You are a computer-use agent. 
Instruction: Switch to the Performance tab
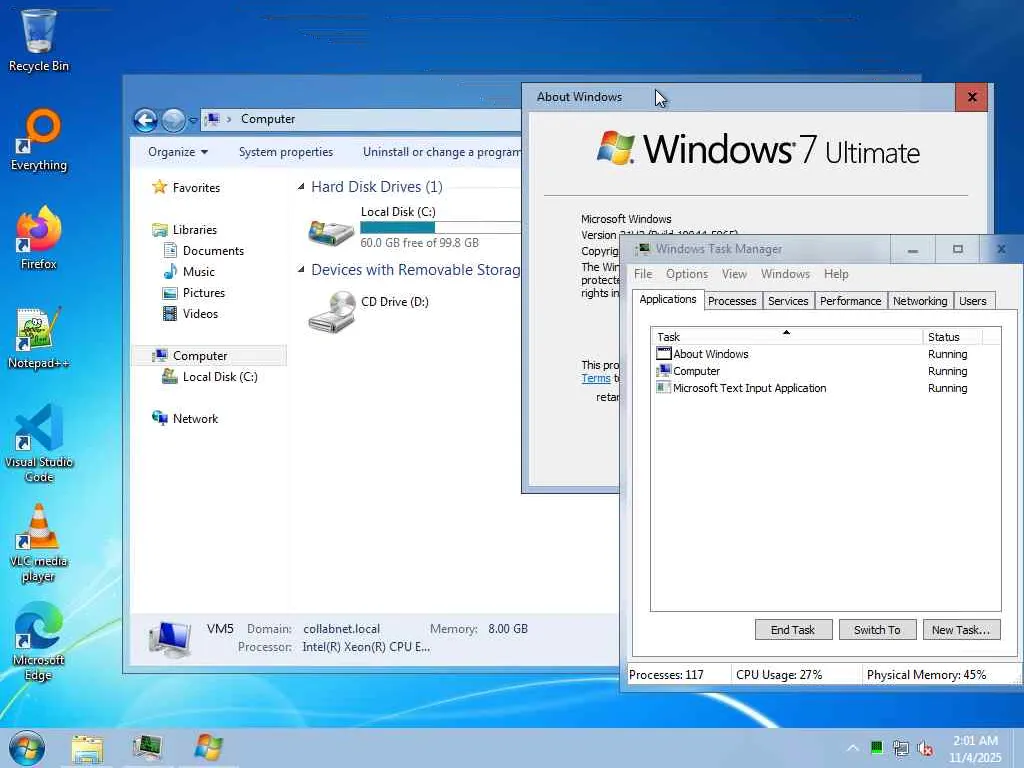[x=850, y=301]
